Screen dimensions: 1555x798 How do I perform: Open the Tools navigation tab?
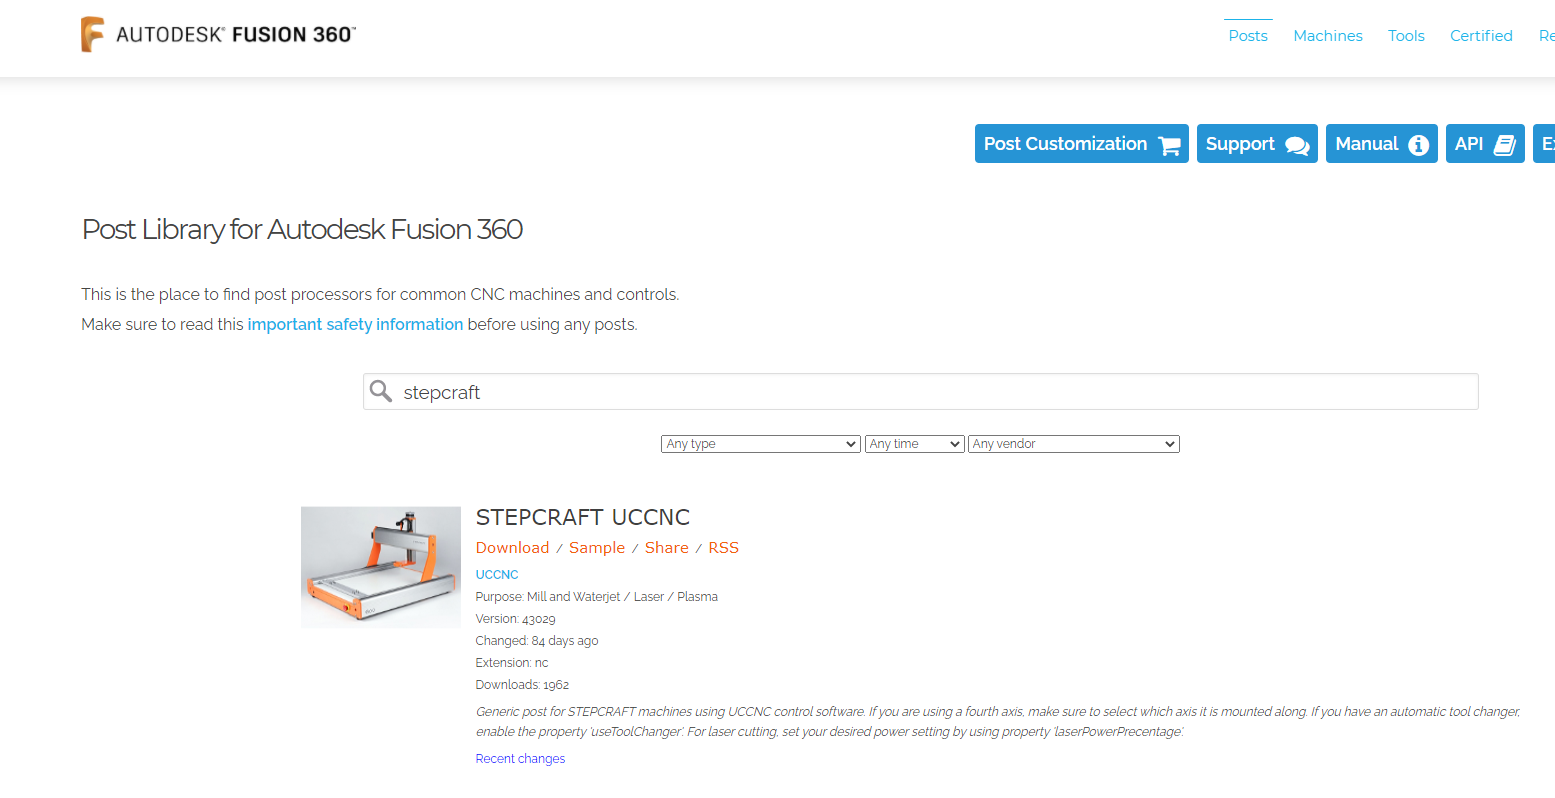pyautogui.click(x=1406, y=36)
